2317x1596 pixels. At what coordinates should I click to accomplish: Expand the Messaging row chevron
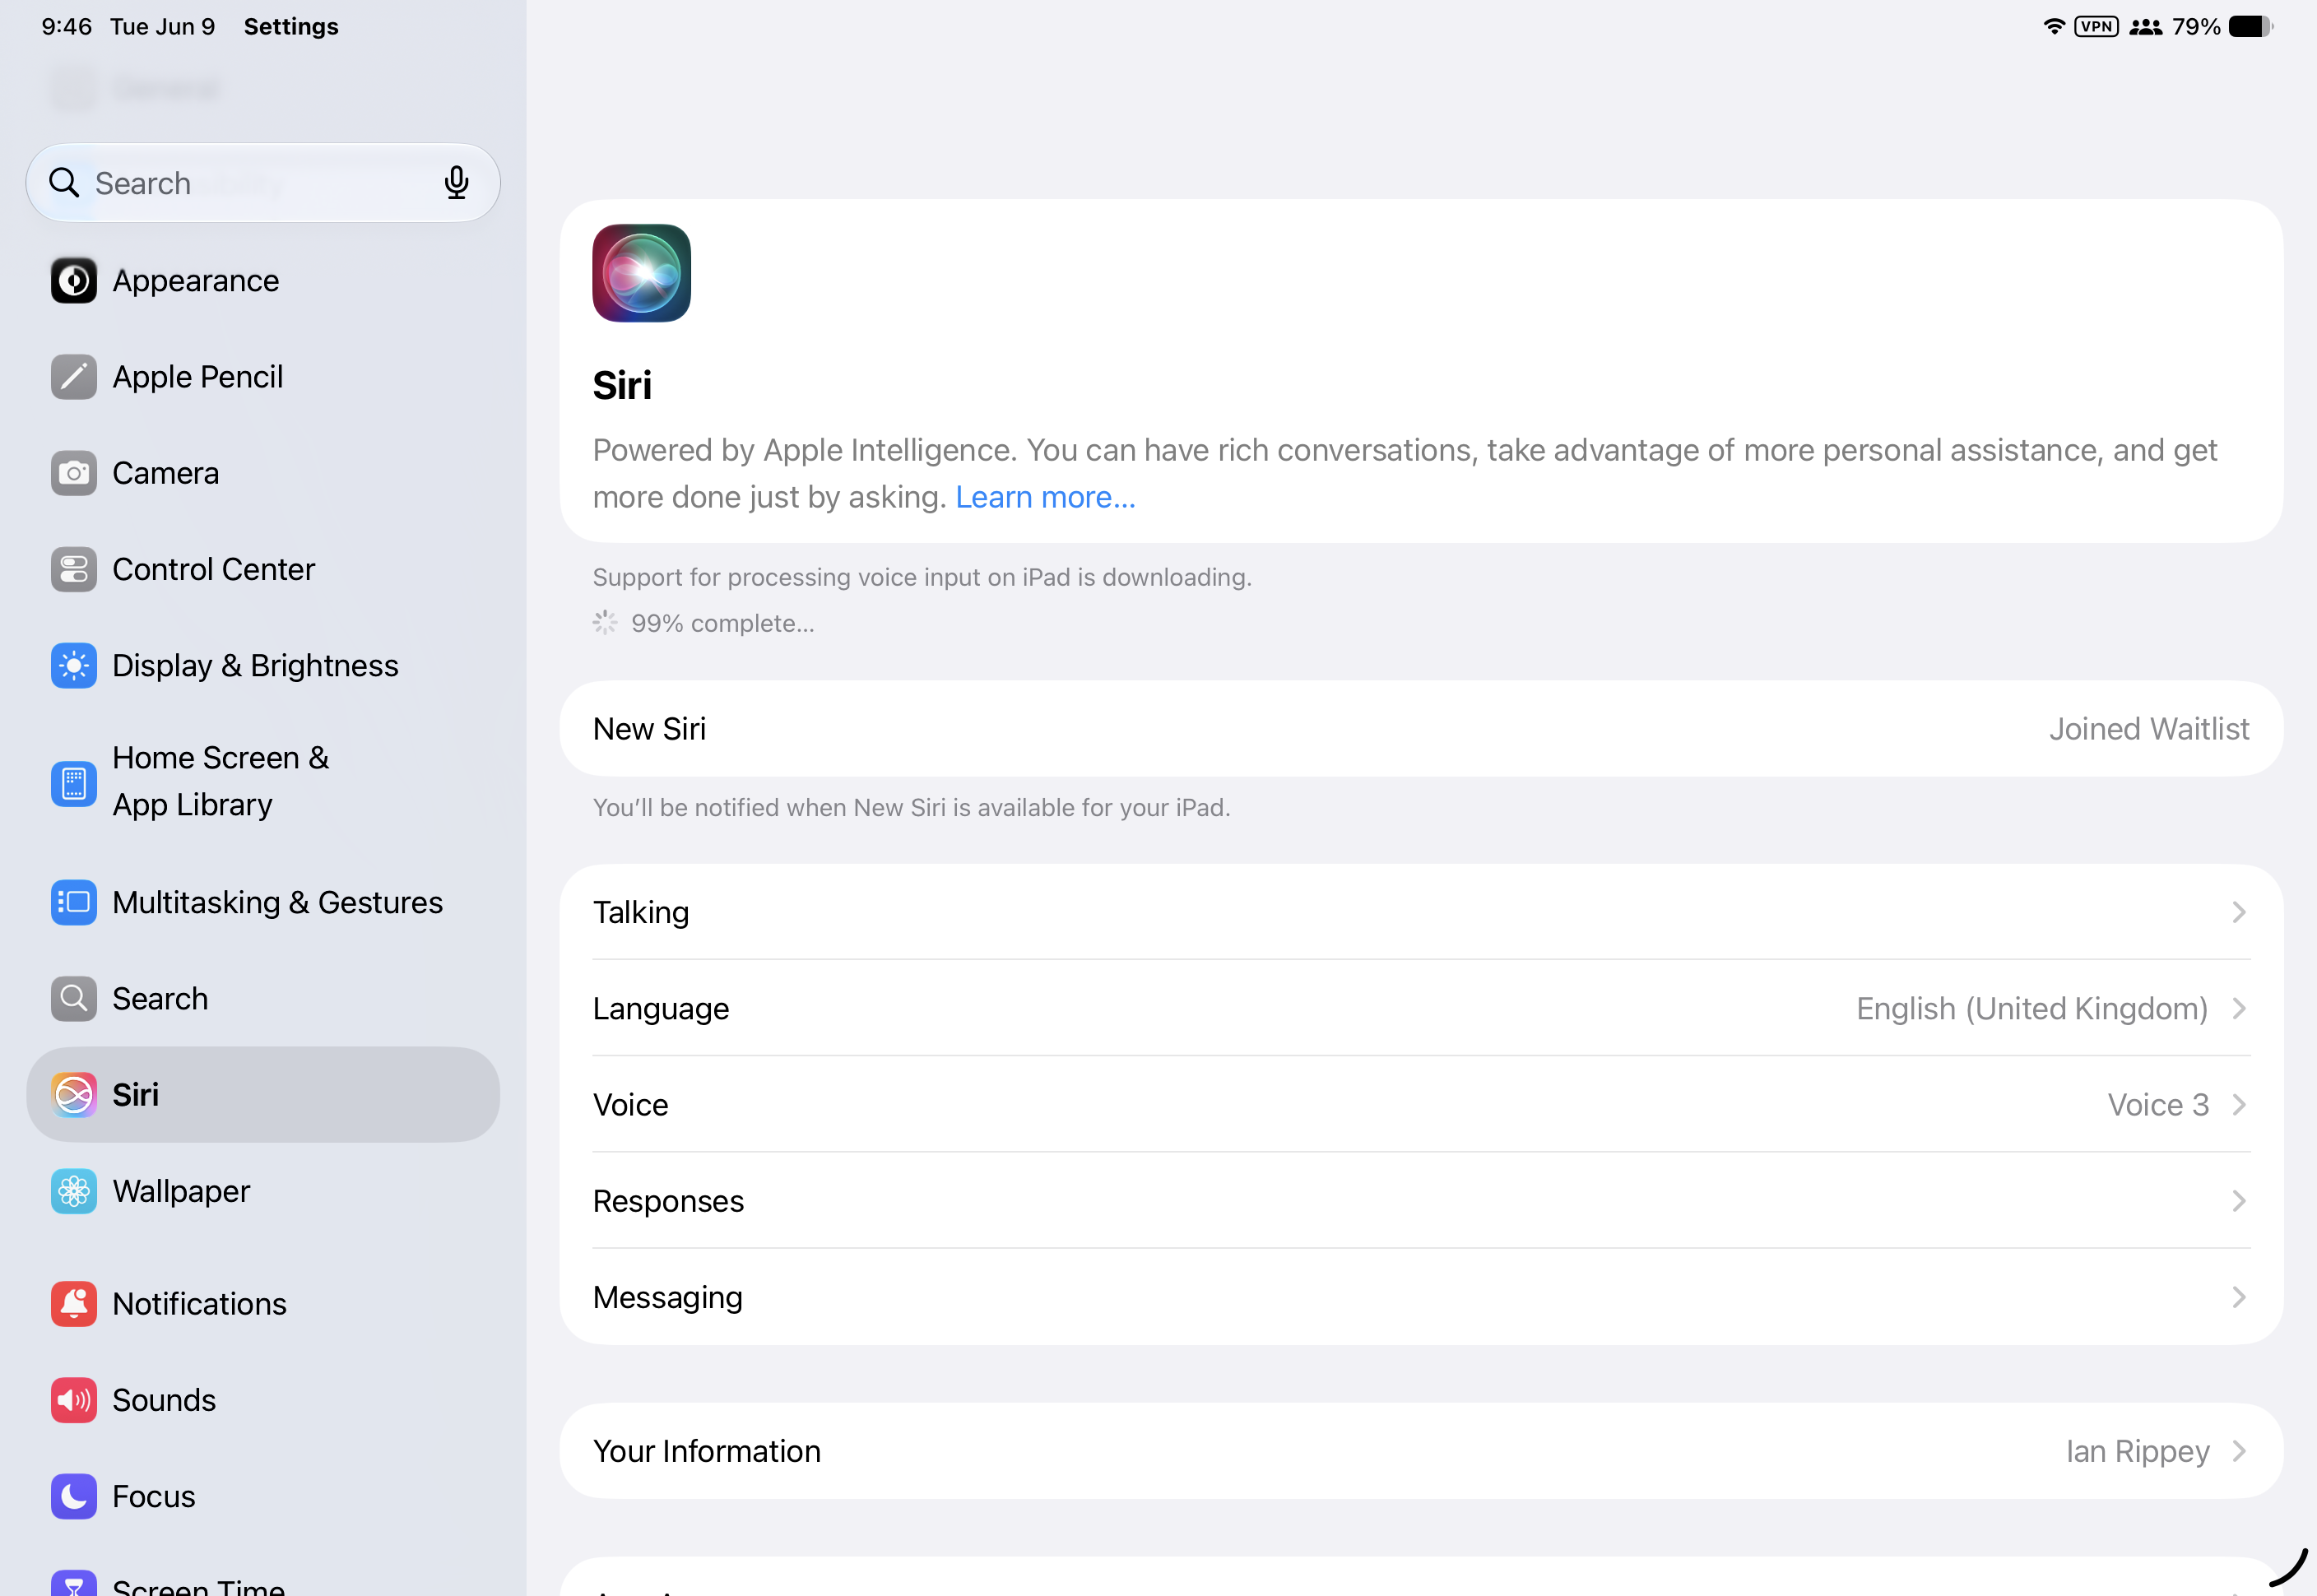pyautogui.click(x=2239, y=1297)
